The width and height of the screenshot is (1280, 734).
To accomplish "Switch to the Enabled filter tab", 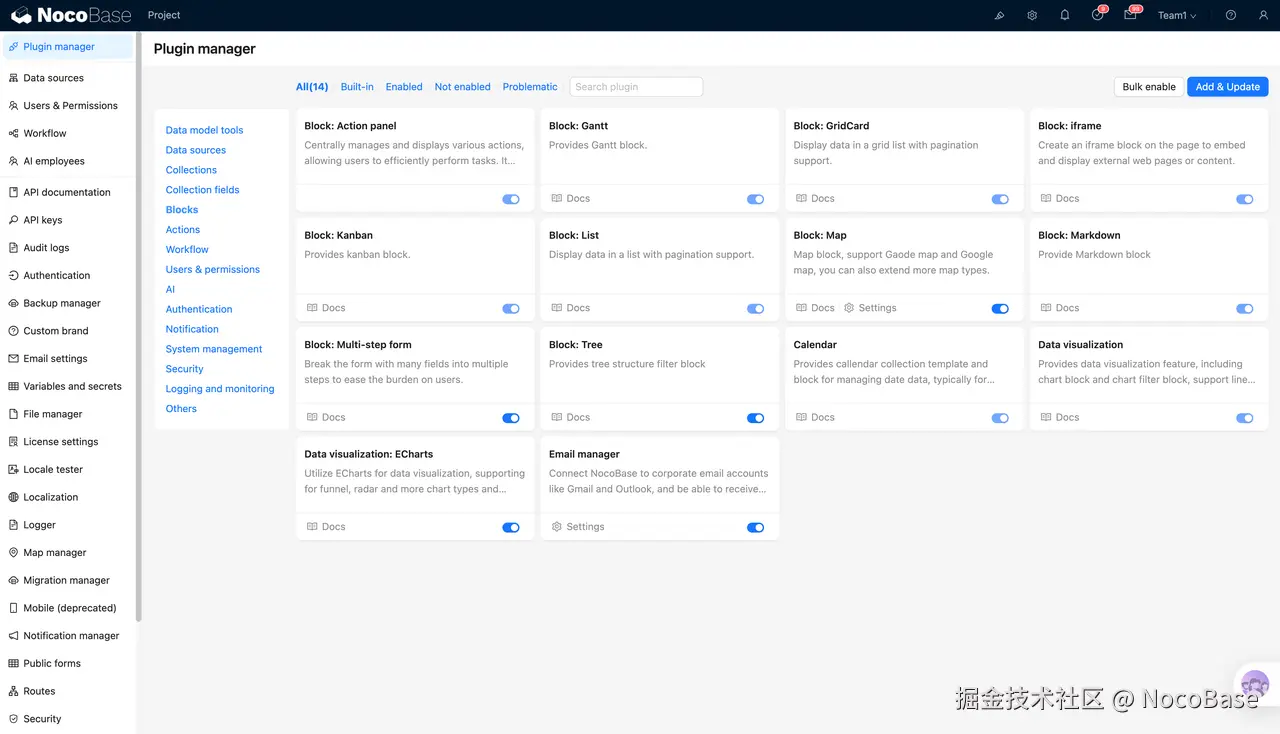I will [x=404, y=87].
